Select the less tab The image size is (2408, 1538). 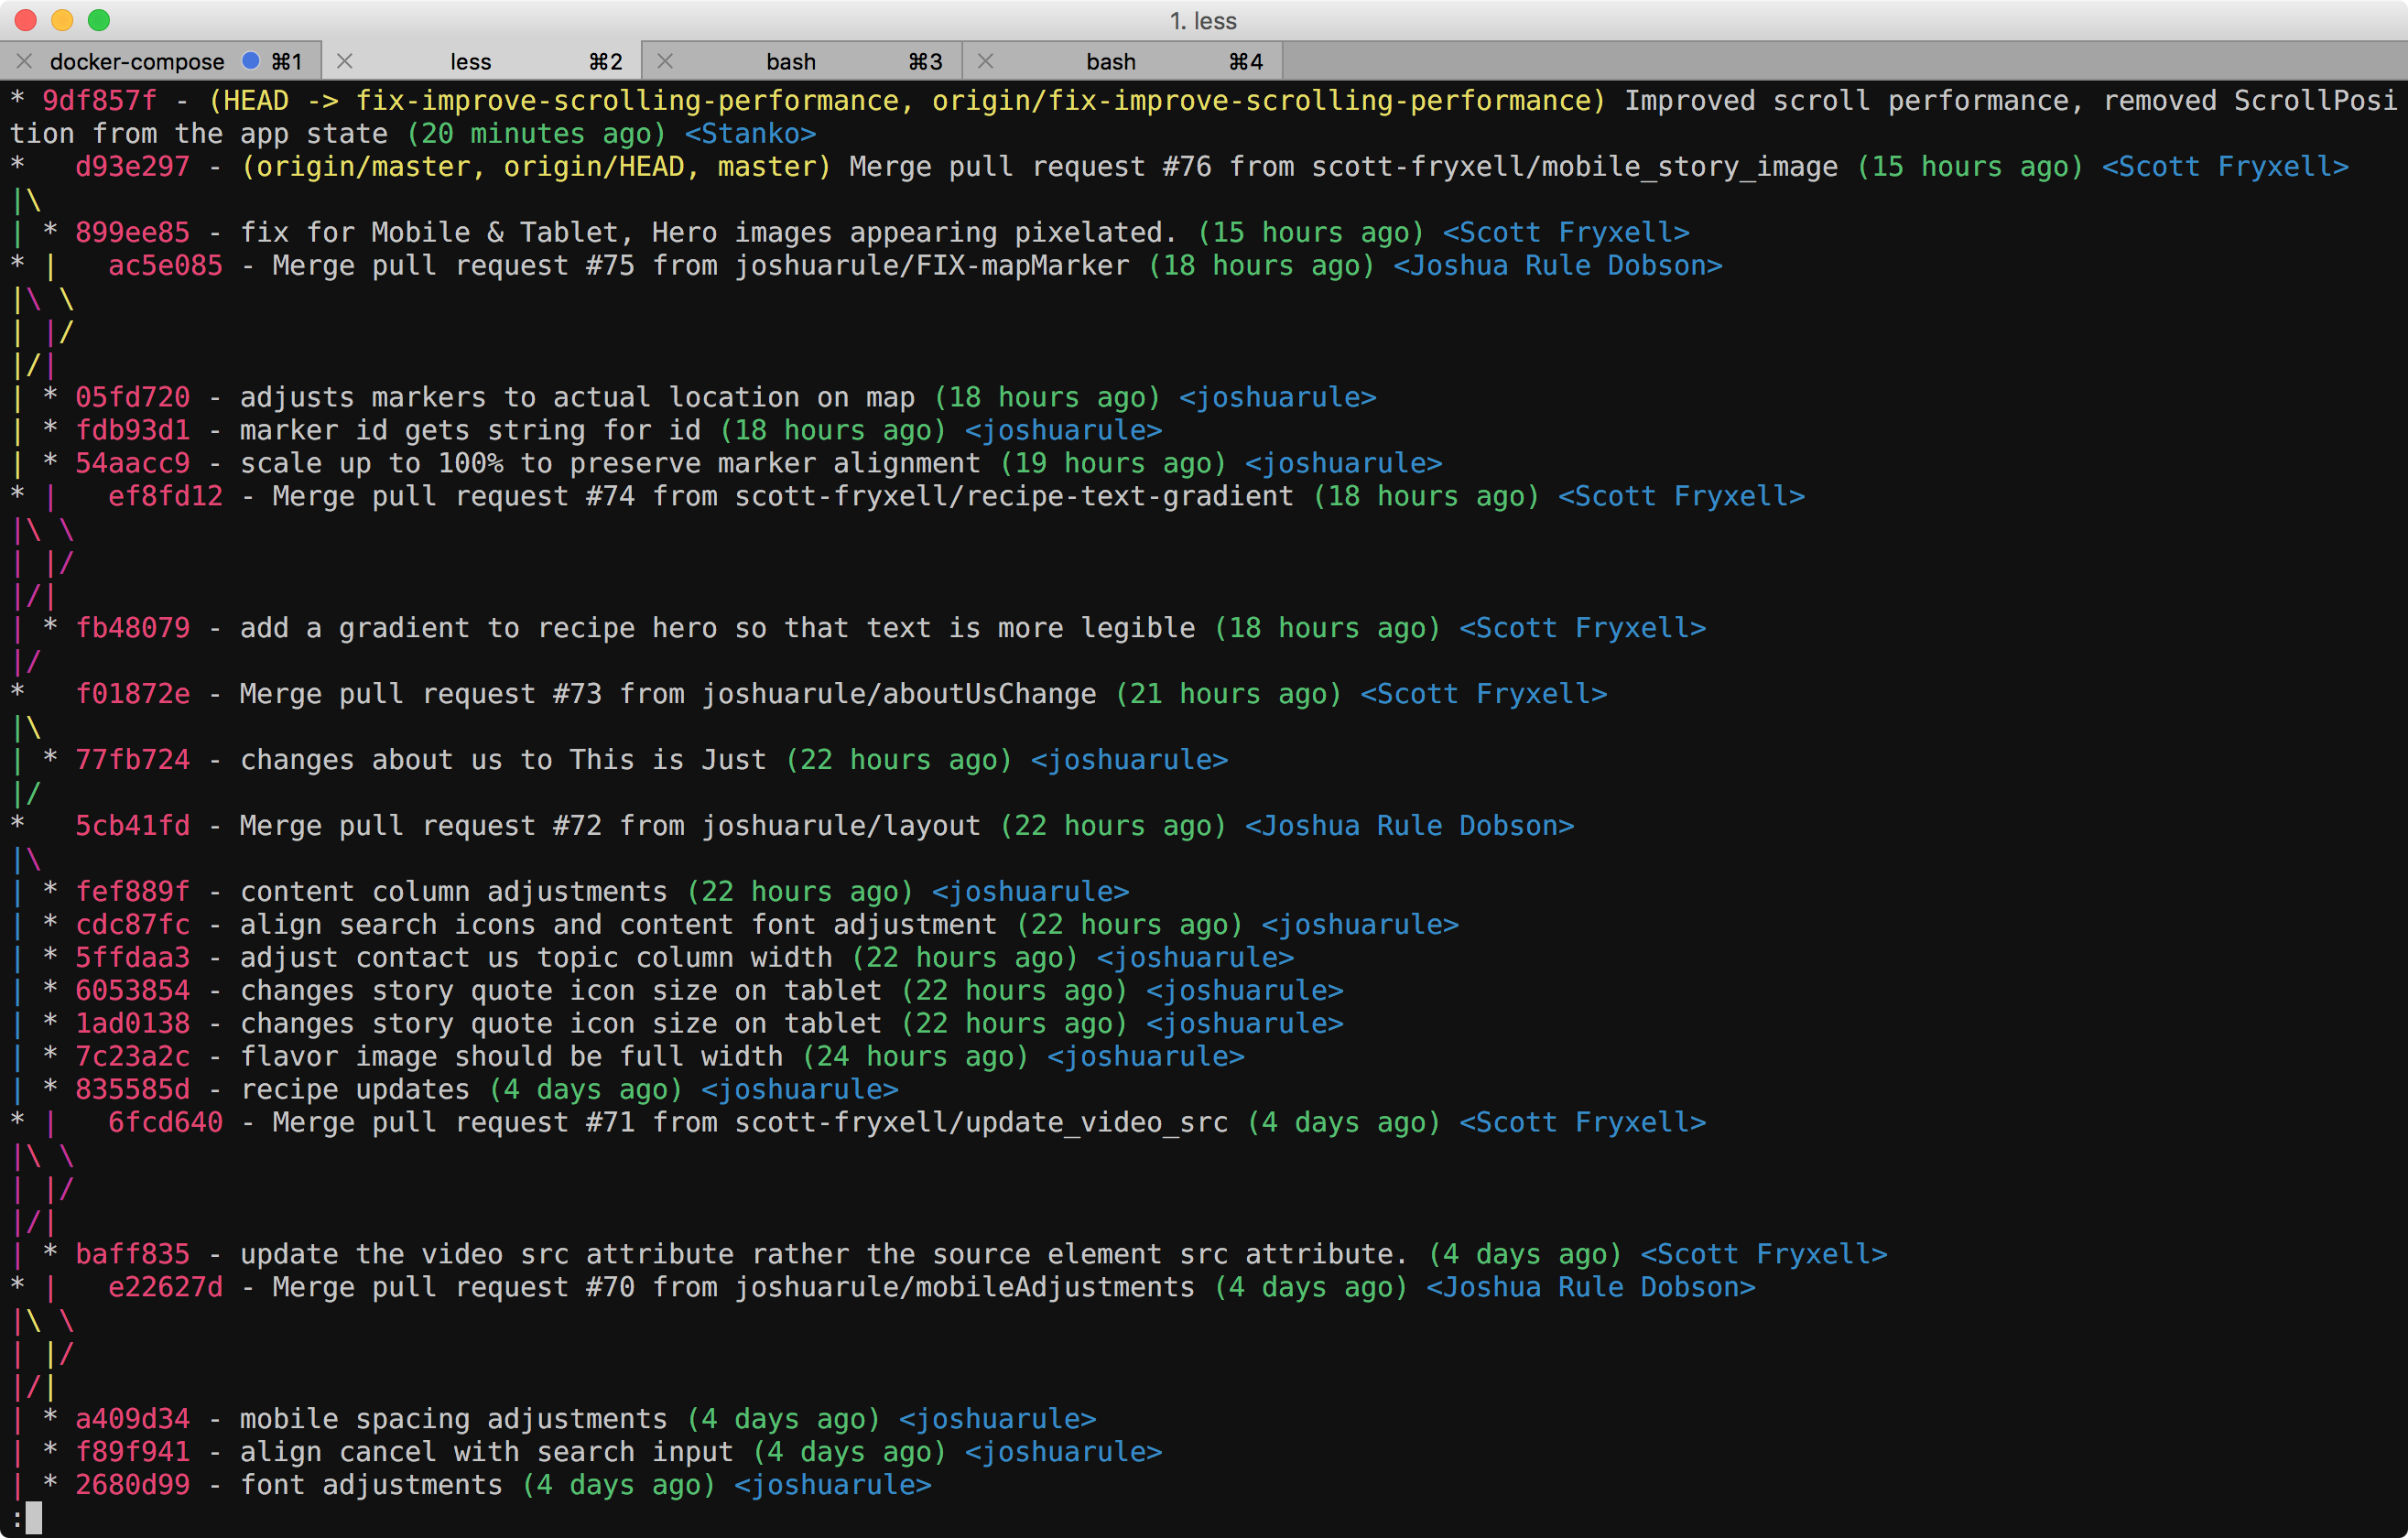coord(481,61)
